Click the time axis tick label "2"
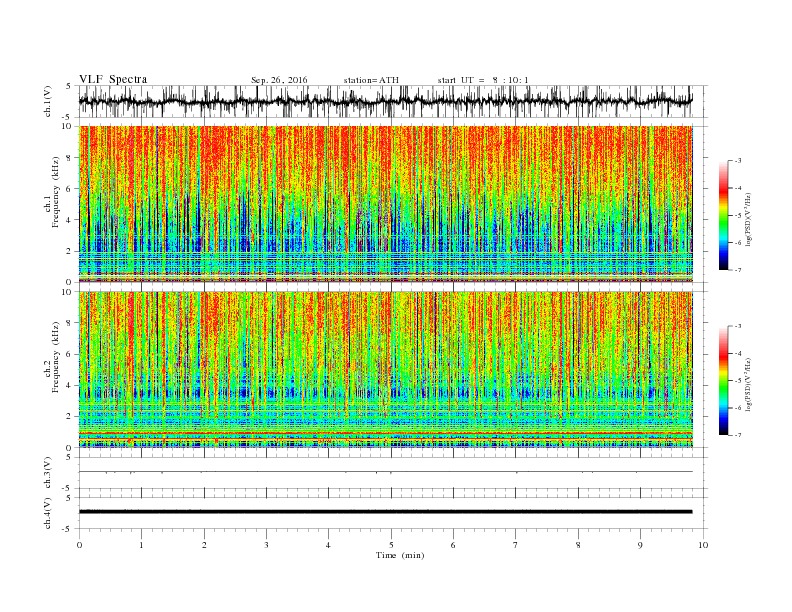Screen dimensions: 792x612 (x=204, y=545)
